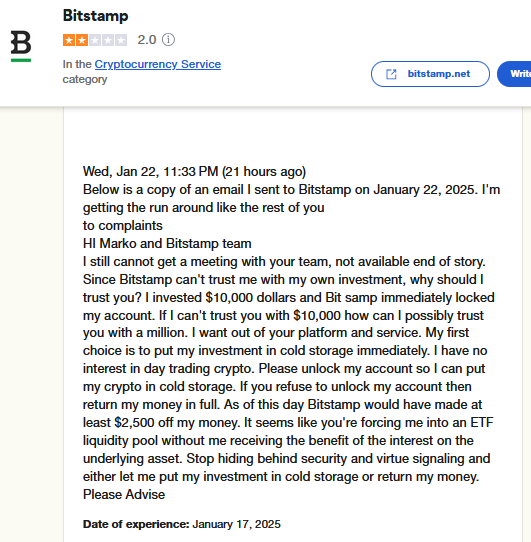The image size is (531, 542).
Task: Select the third gray rating star
Action: coord(95,40)
